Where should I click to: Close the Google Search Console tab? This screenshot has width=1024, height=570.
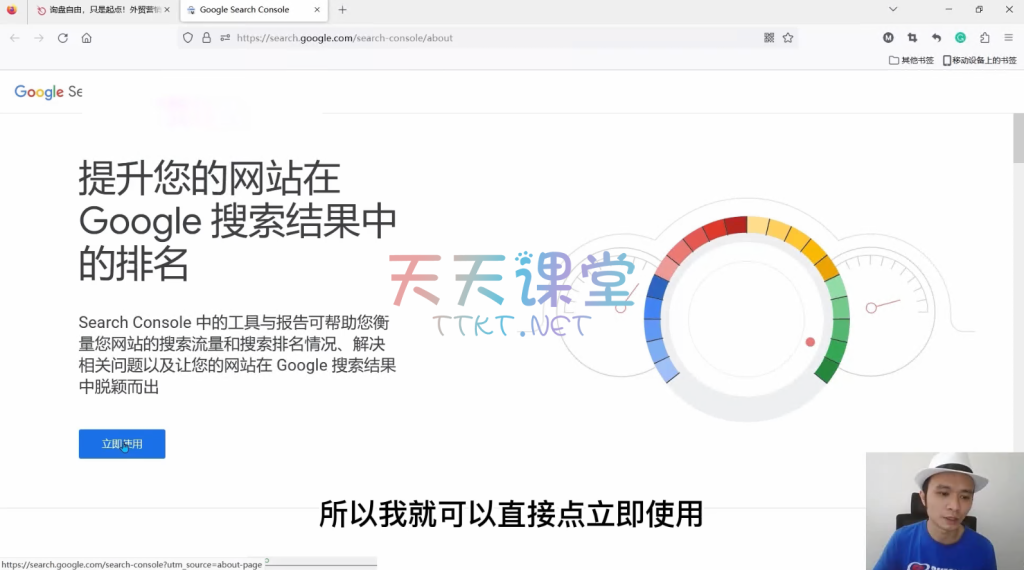pos(318,10)
